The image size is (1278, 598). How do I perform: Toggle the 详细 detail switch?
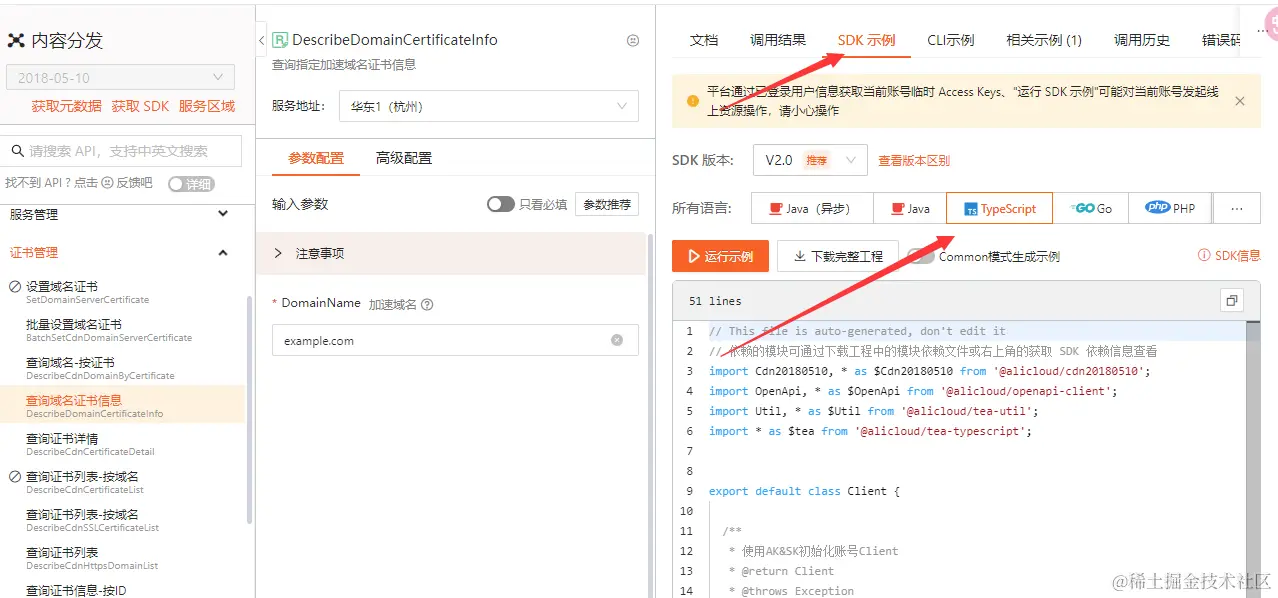[x=190, y=184]
